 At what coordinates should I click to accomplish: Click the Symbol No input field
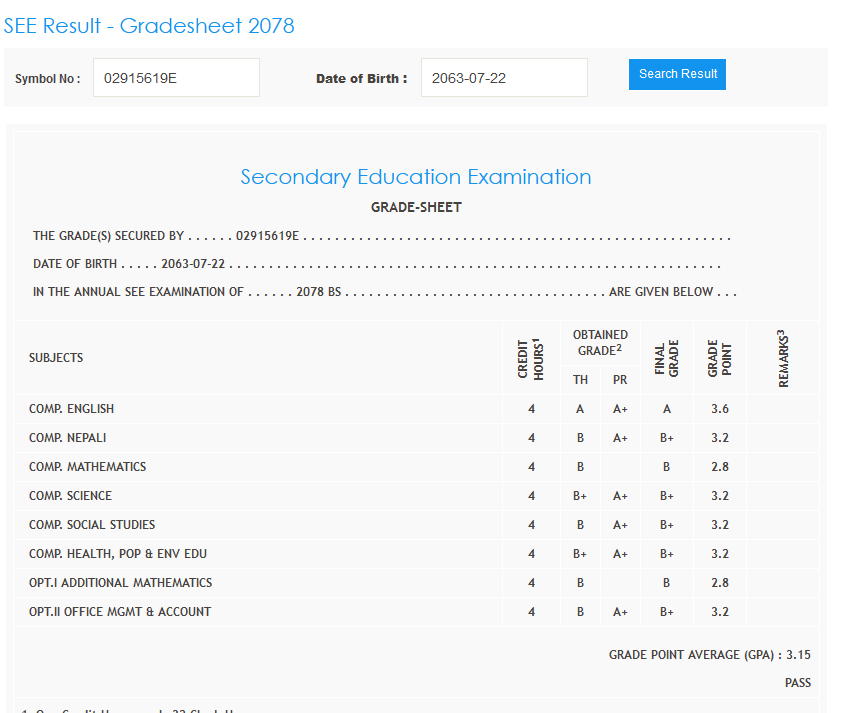pos(176,78)
